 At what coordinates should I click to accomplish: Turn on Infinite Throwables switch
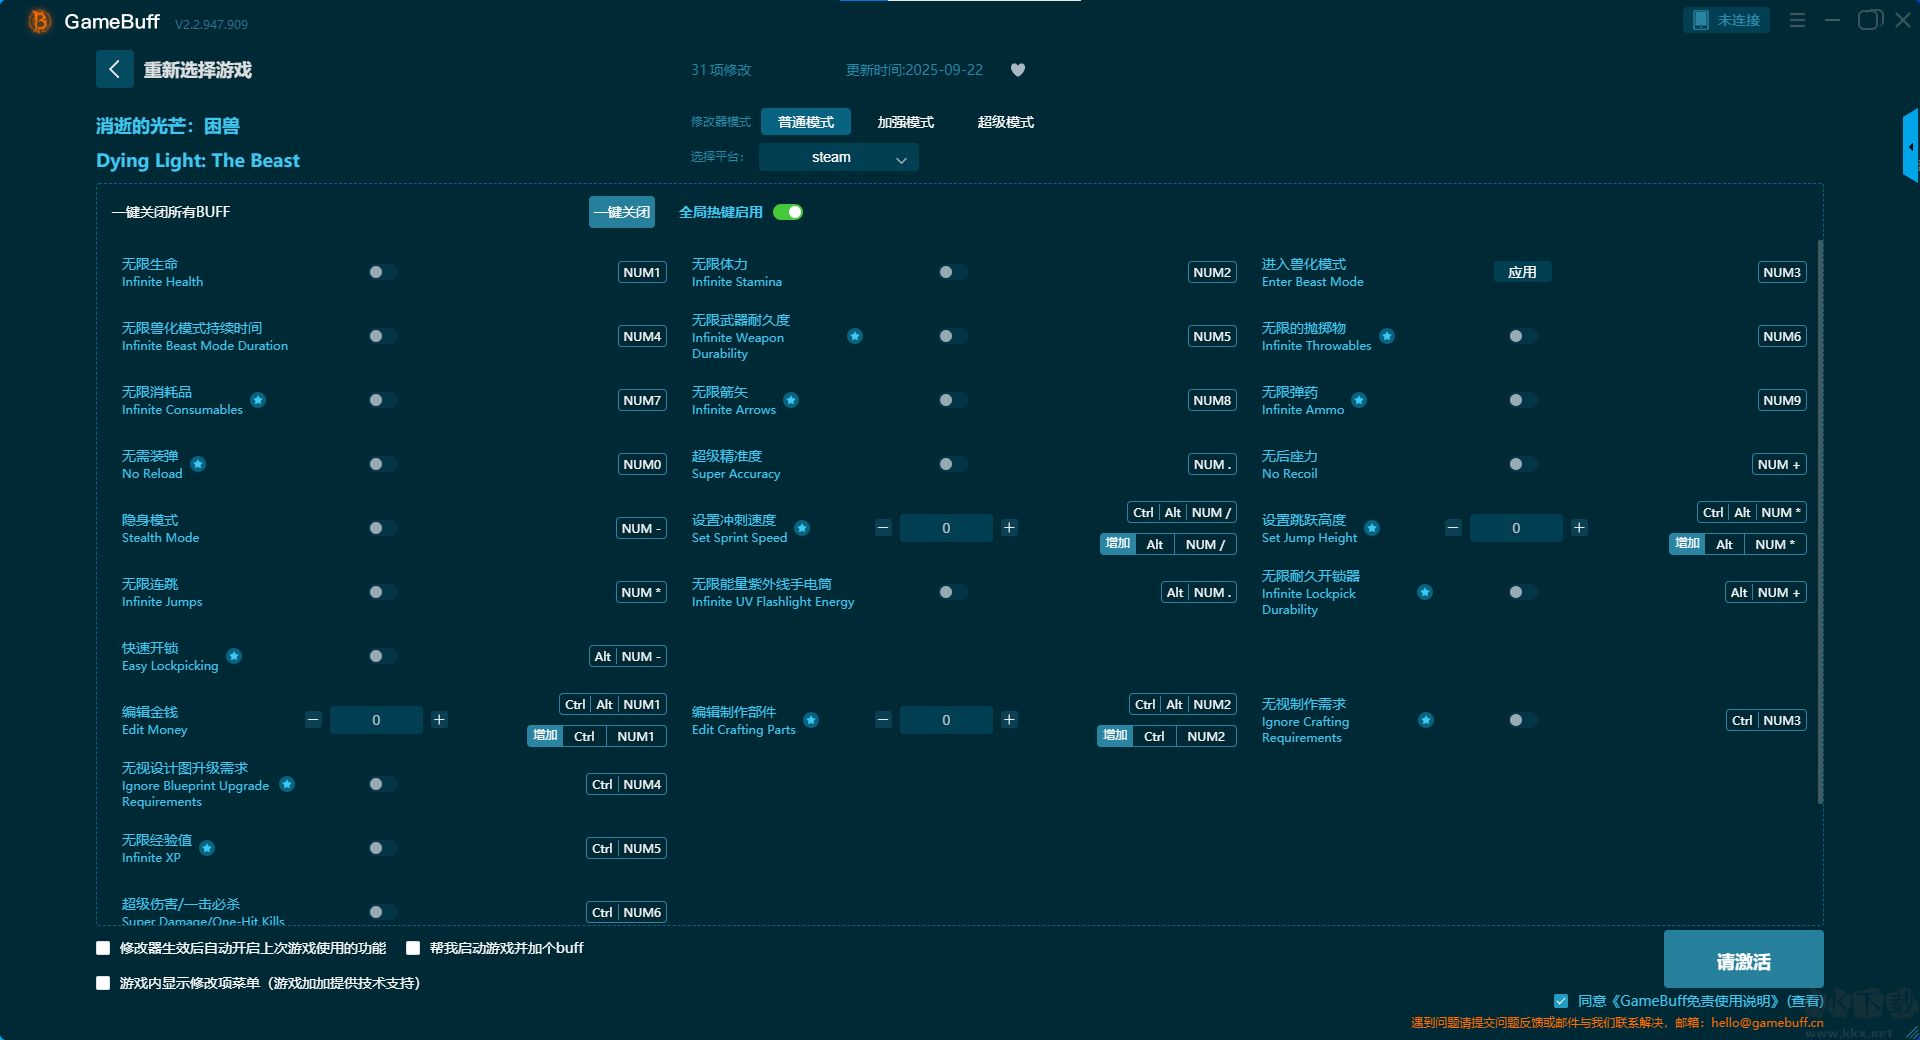(1522, 336)
